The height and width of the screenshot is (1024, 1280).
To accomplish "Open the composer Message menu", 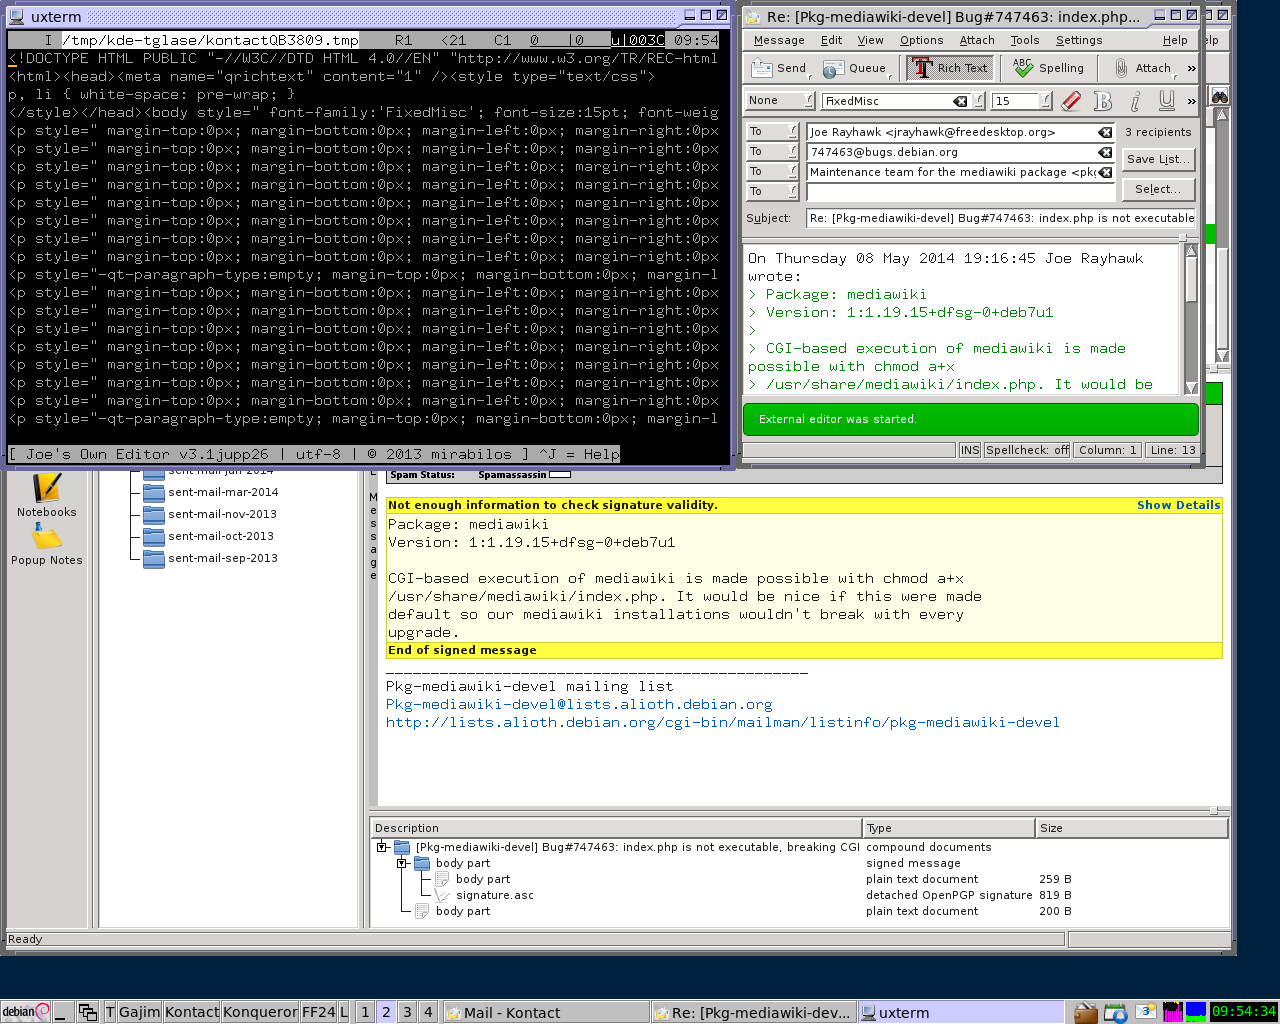I will click(779, 40).
